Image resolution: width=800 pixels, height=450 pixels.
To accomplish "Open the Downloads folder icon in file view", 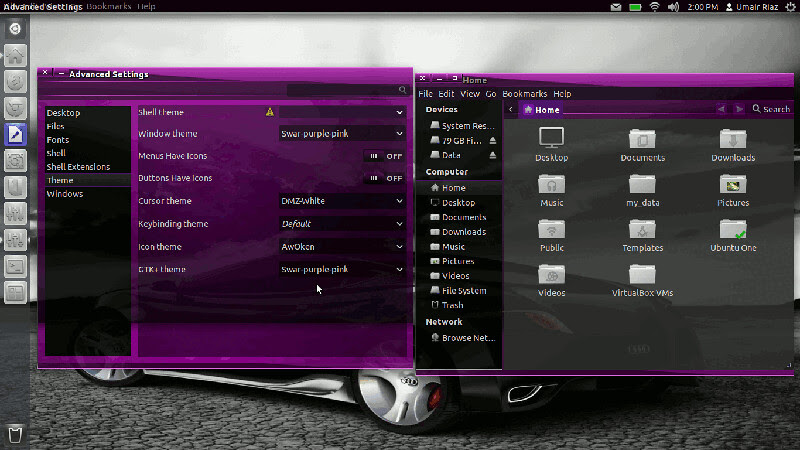I will (733, 138).
